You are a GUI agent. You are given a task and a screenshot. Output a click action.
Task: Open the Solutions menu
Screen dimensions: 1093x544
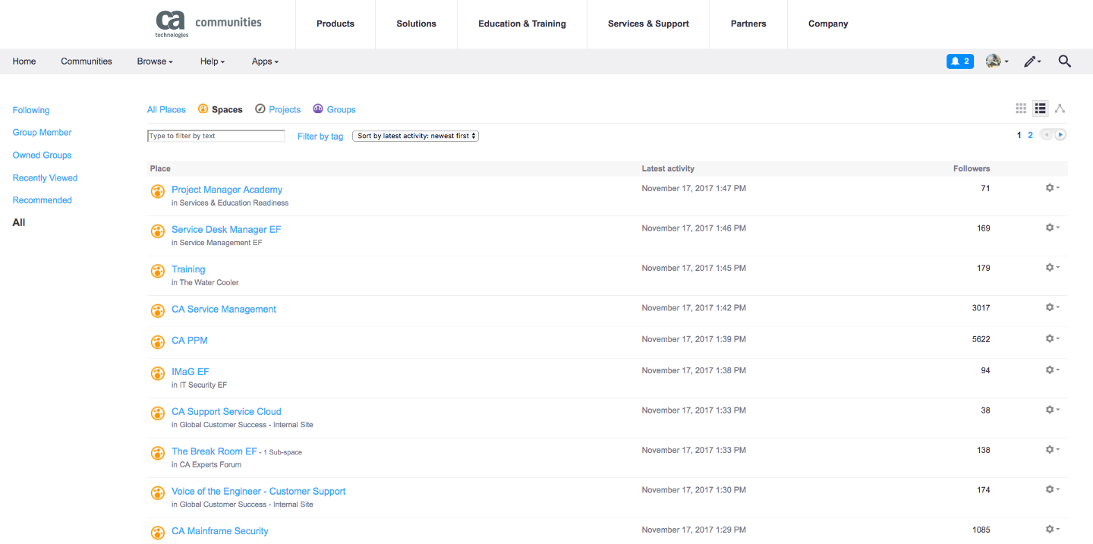[416, 24]
